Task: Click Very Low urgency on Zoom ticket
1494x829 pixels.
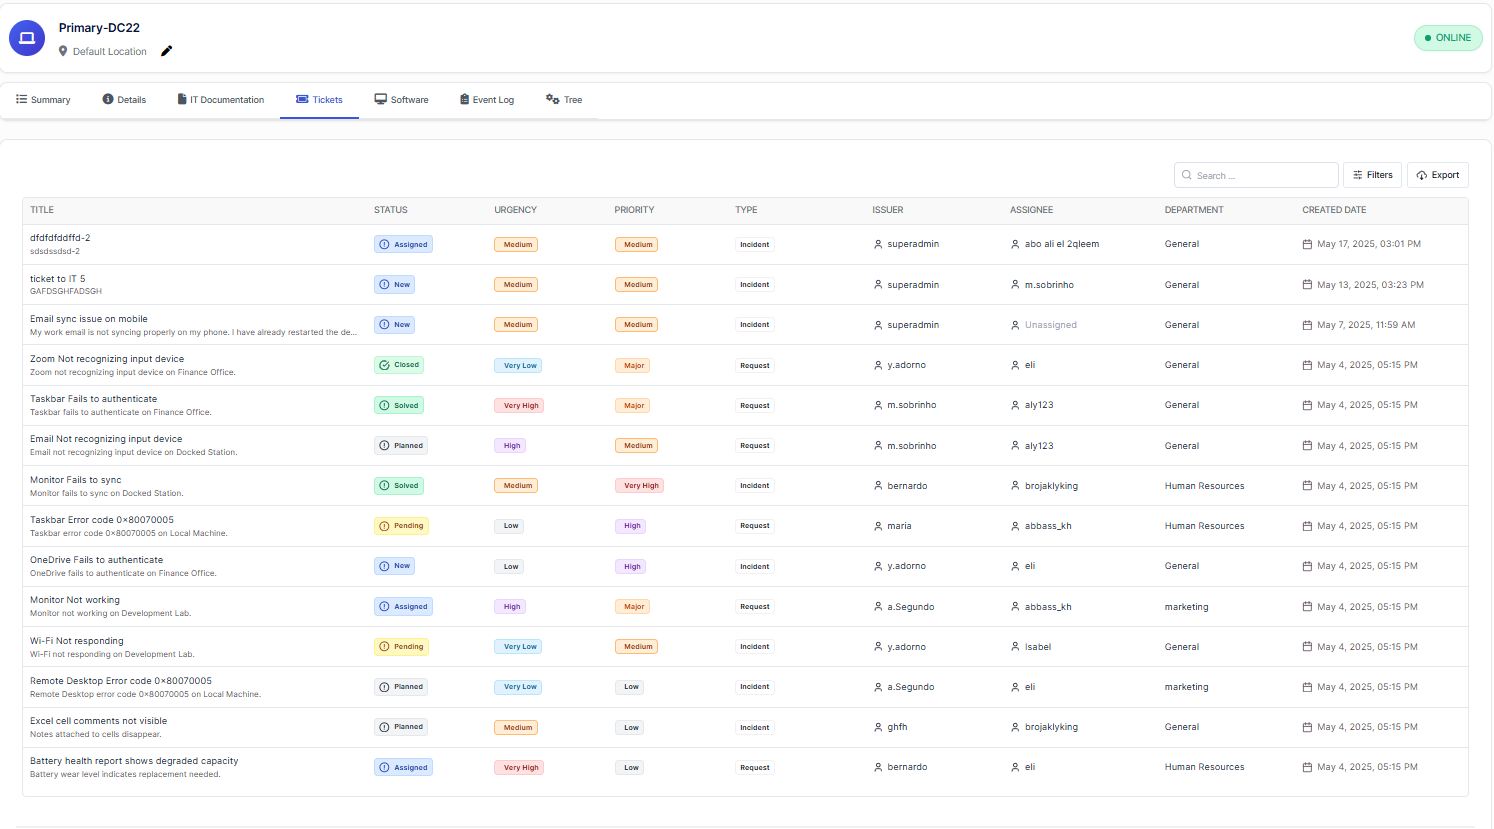Action: (x=518, y=366)
